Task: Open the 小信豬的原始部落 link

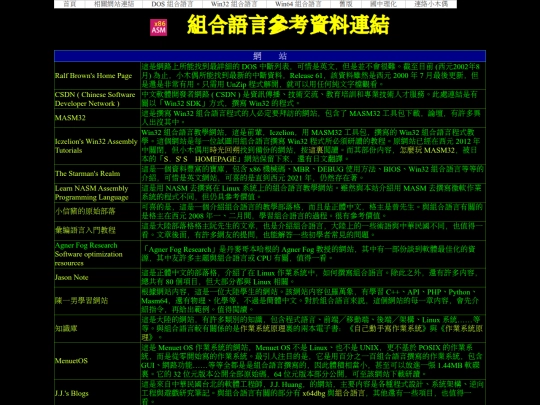Action: pyautogui.click(x=85, y=211)
